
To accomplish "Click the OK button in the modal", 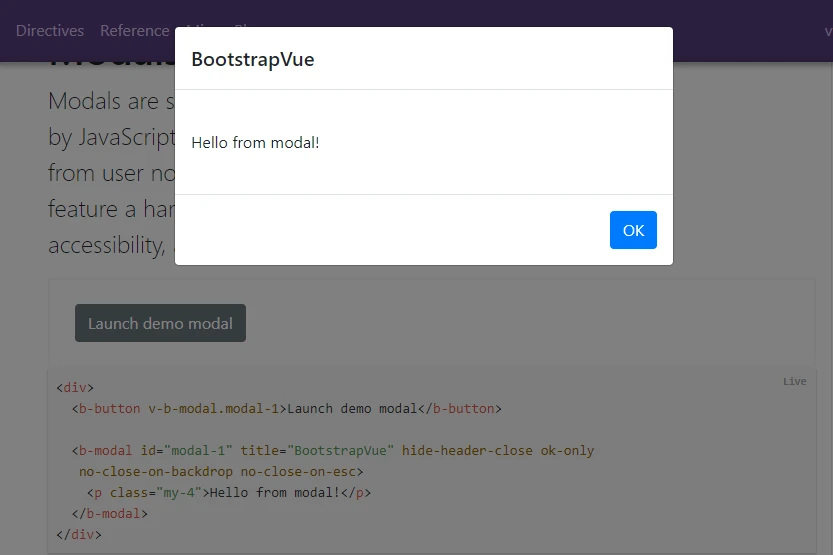I will point(633,230).
